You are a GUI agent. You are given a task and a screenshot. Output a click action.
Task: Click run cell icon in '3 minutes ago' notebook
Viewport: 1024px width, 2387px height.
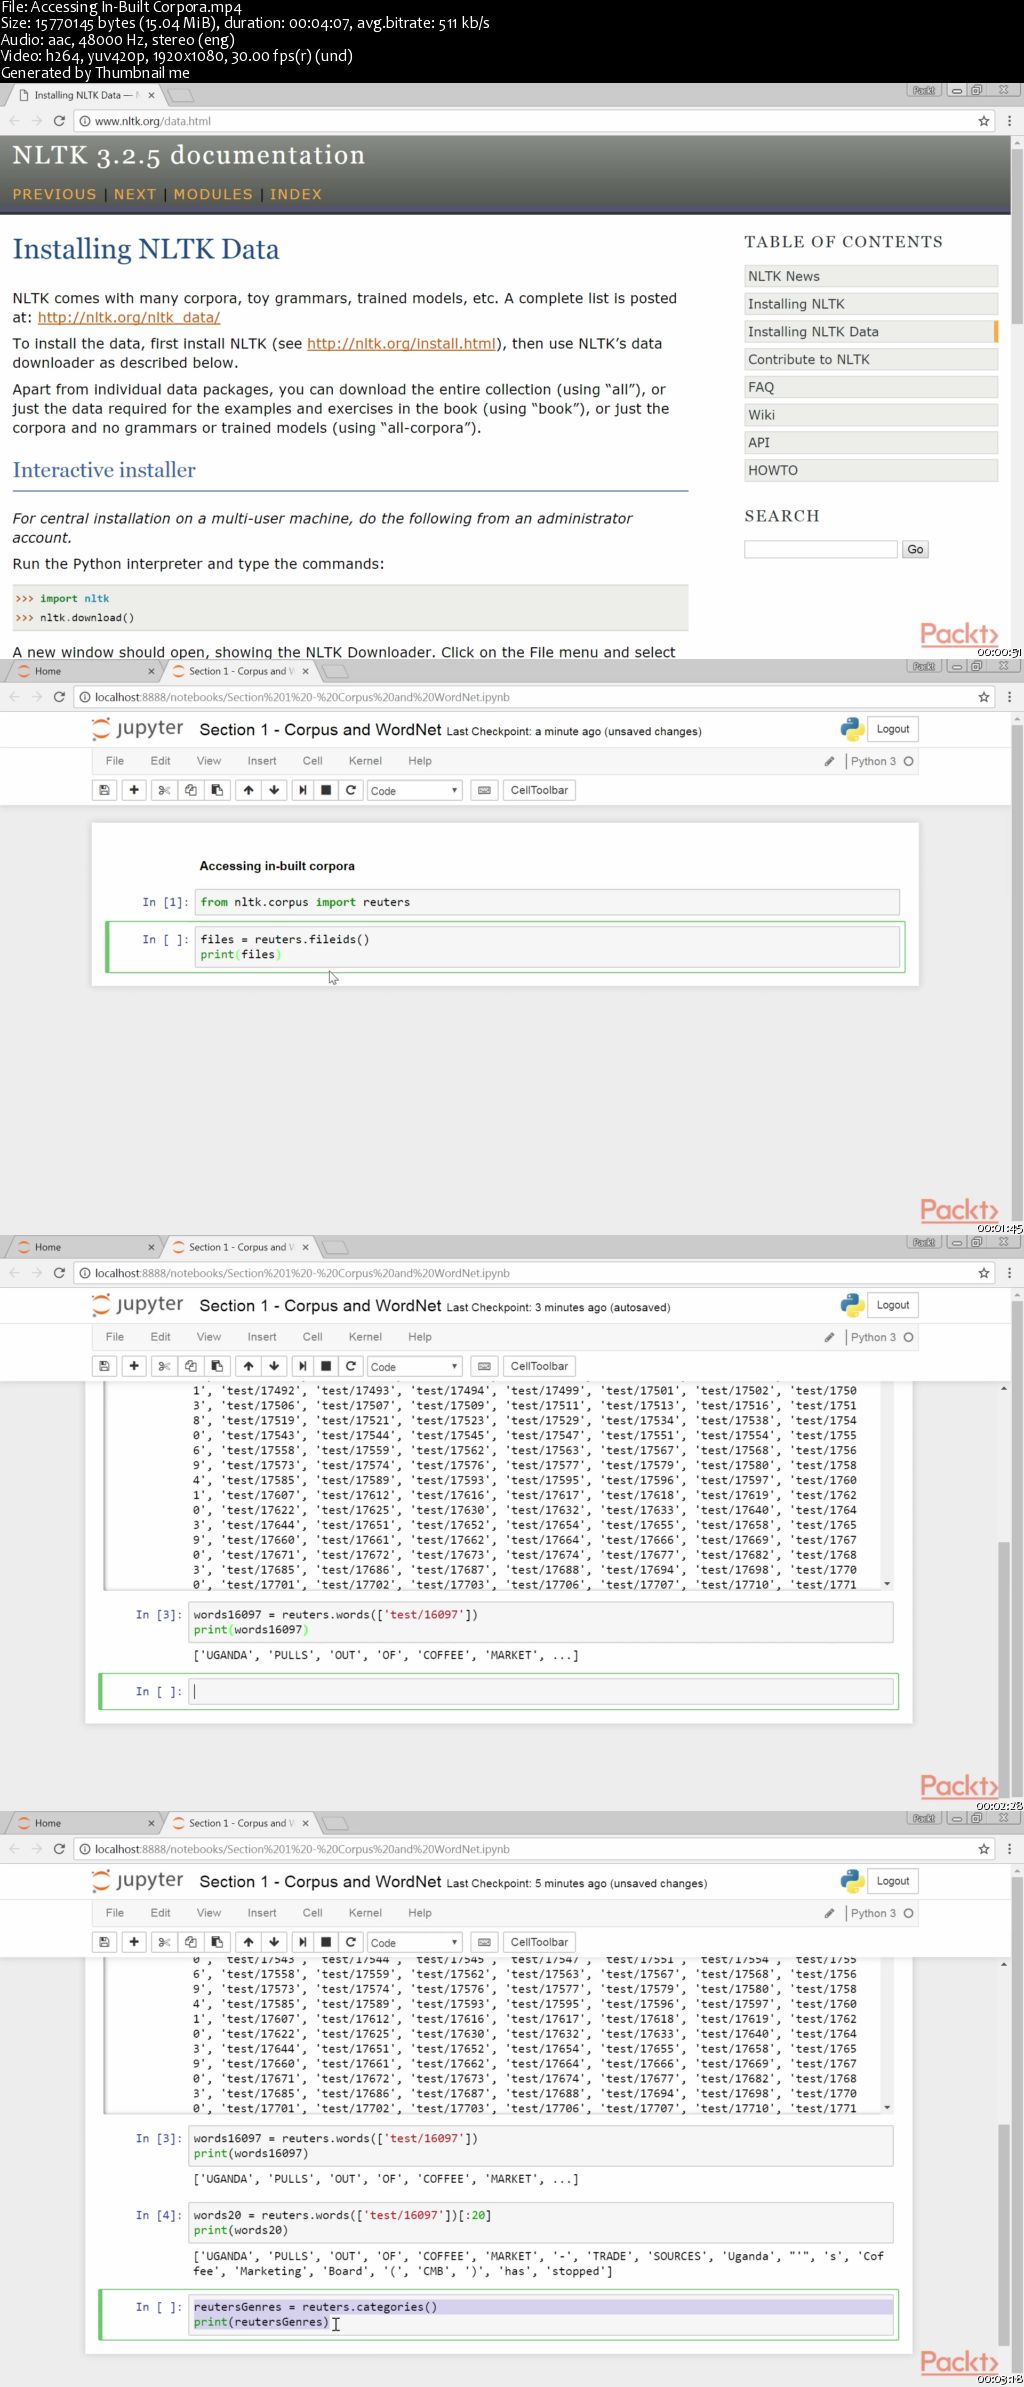(302, 1366)
